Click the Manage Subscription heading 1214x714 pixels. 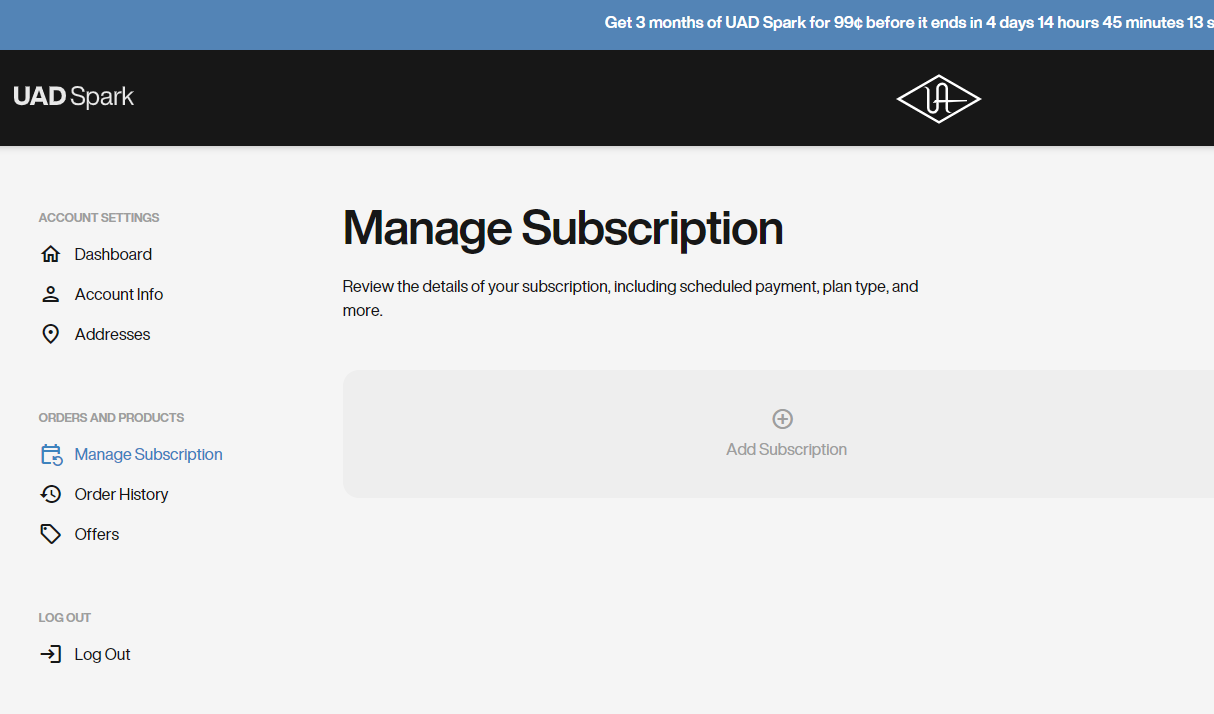click(563, 228)
